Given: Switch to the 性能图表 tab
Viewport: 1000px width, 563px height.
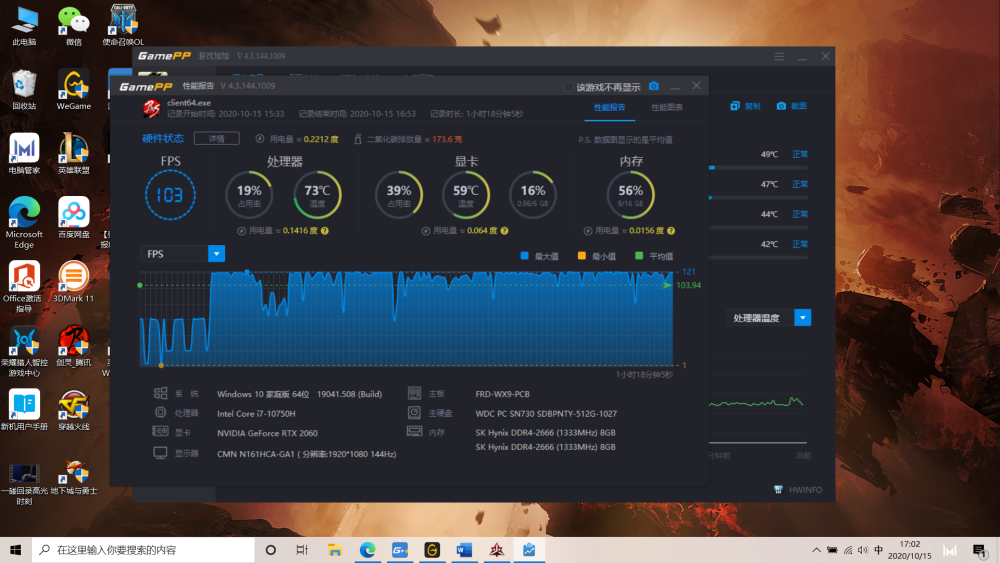Looking at the screenshot, I should coord(667,107).
